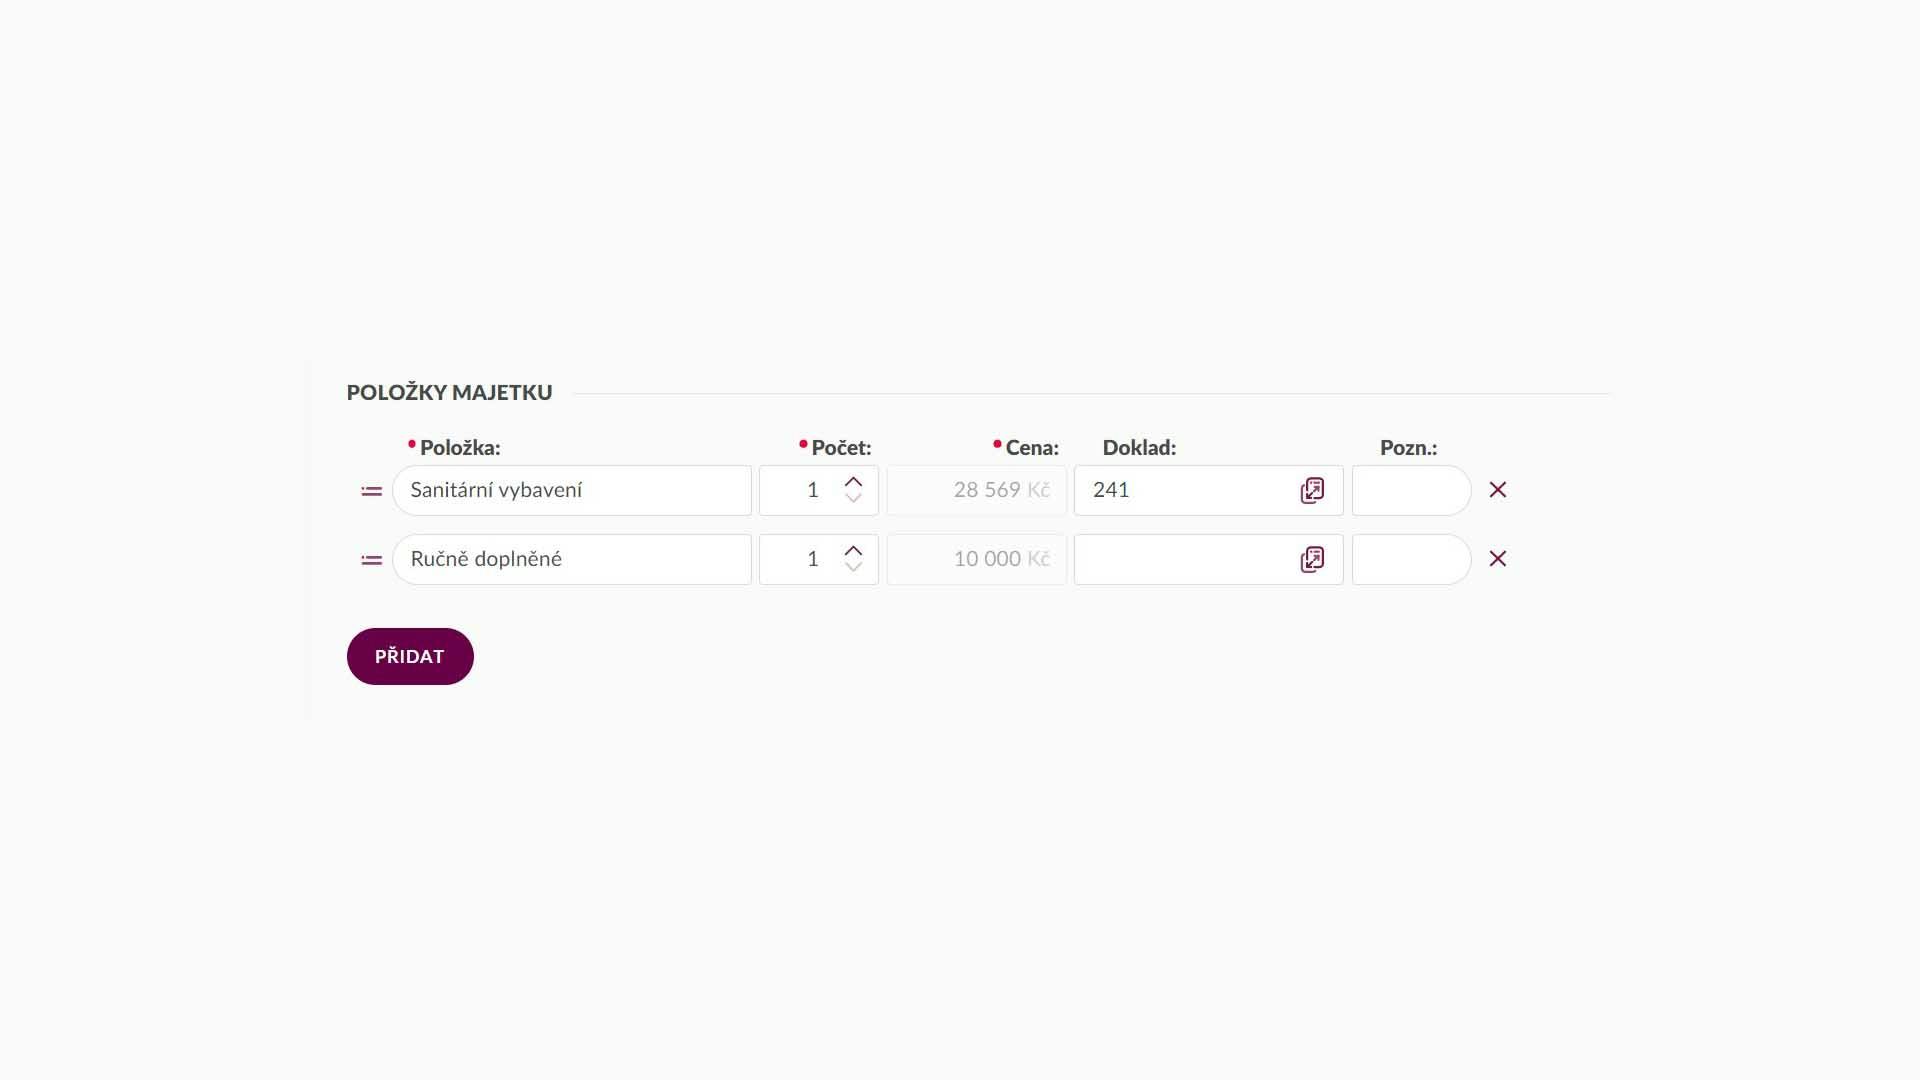Focus the Sanitární vybavení item field
Image resolution: width=1920 pixels, height=1080 pixels.
pos(571,490)
